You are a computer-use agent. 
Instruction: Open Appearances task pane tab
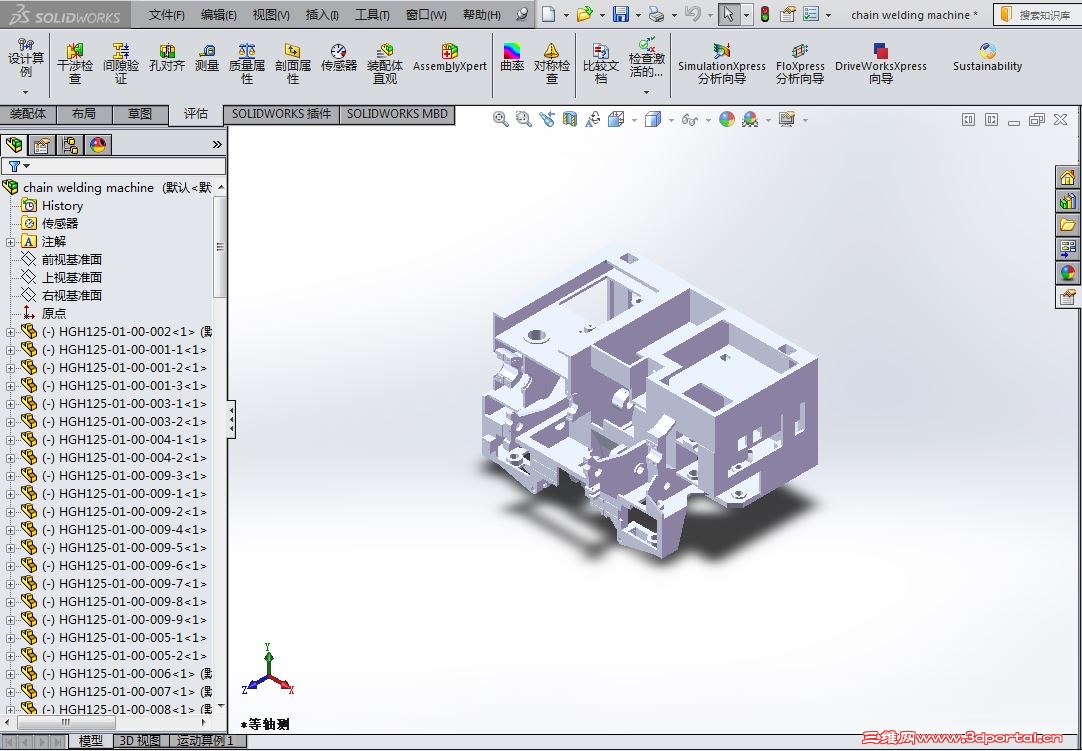coord(1068,273)
